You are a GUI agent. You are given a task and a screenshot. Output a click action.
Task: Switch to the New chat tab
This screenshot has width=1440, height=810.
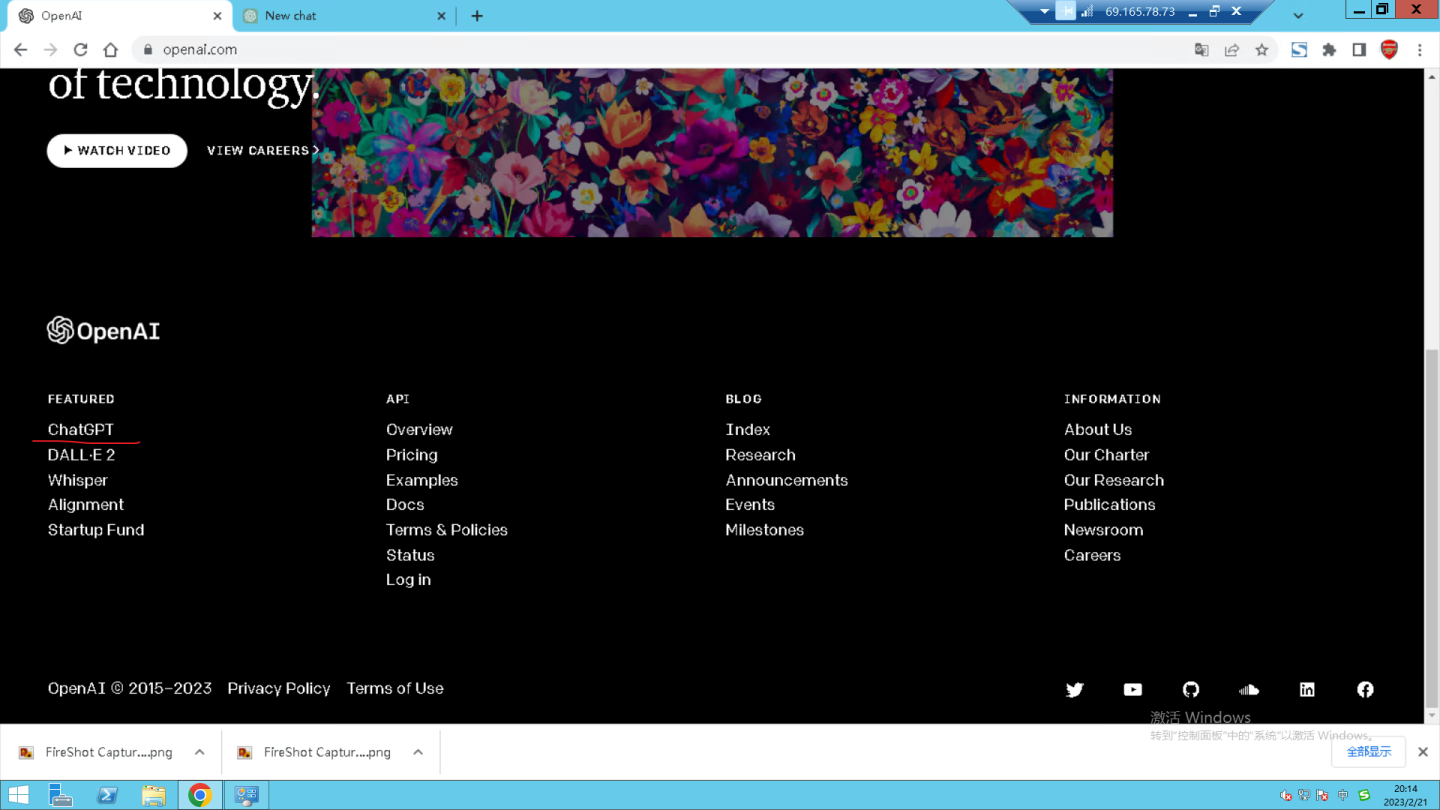[x=345, y=16]
